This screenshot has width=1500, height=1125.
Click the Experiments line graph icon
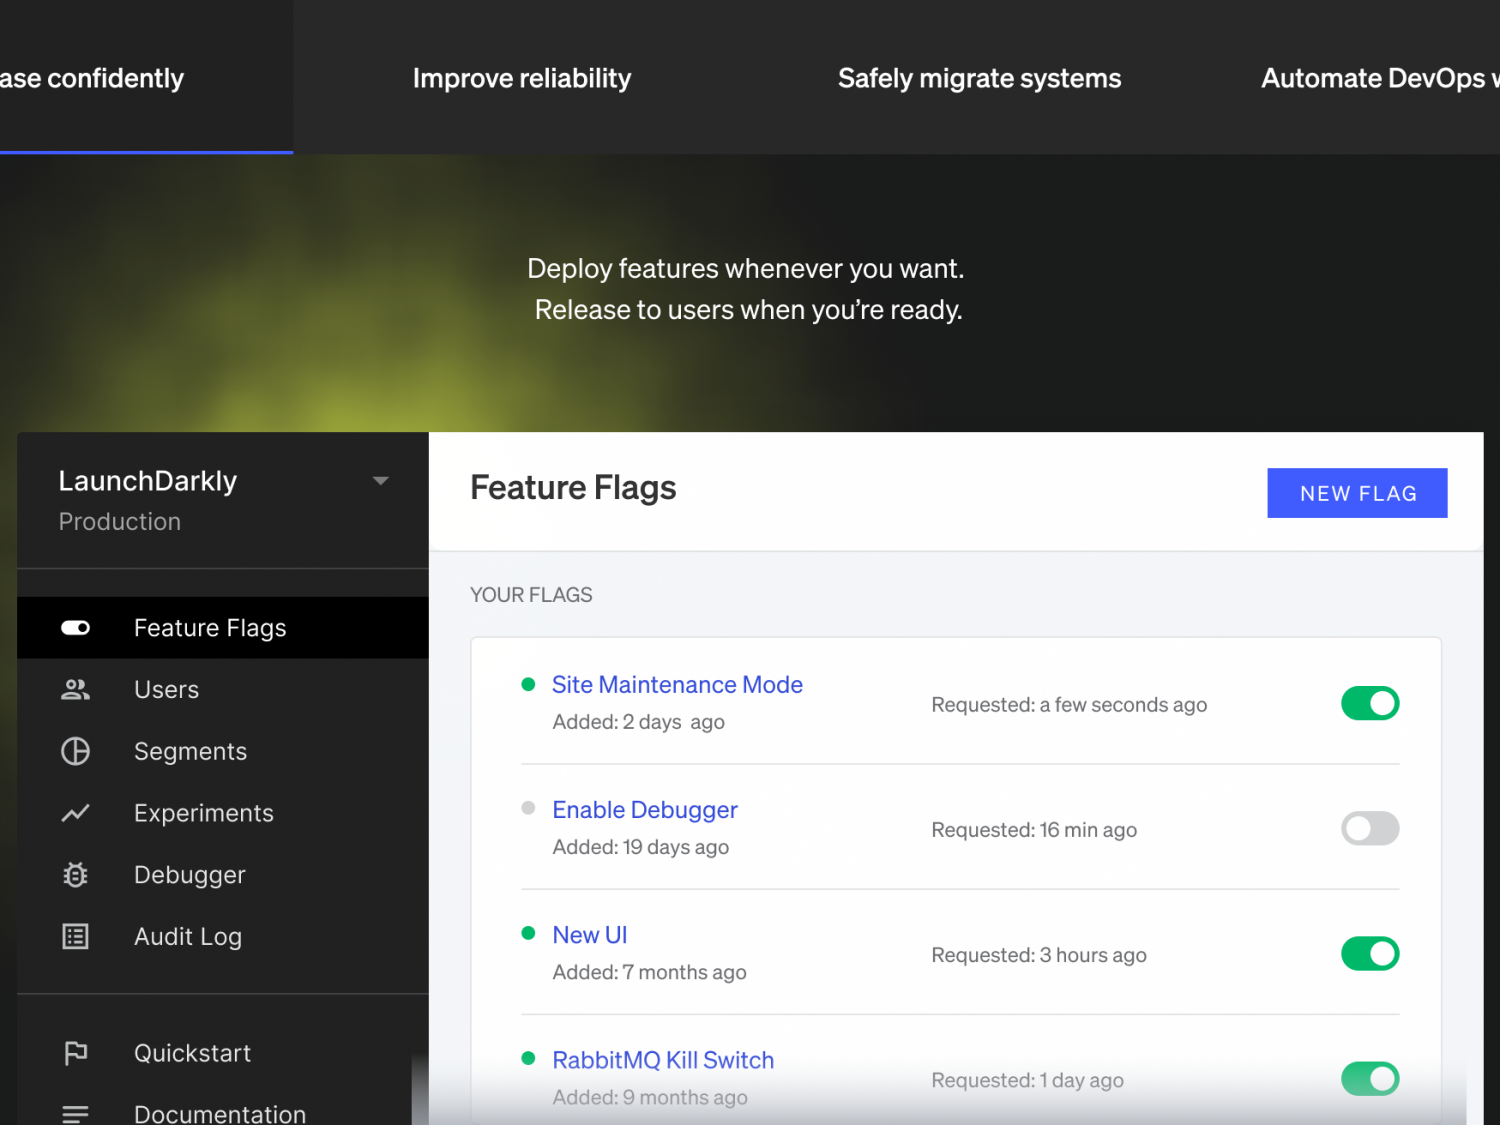coord(75,813)
